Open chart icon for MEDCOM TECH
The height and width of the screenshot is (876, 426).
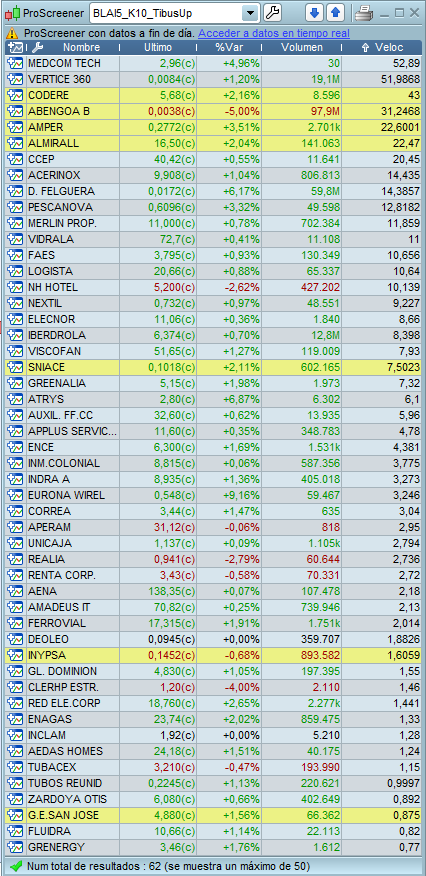tap(14, 63)
